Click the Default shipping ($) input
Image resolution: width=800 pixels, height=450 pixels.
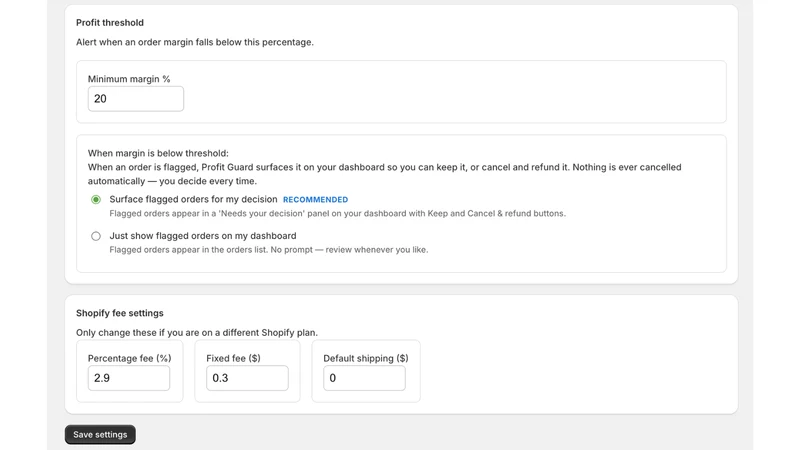364,378
